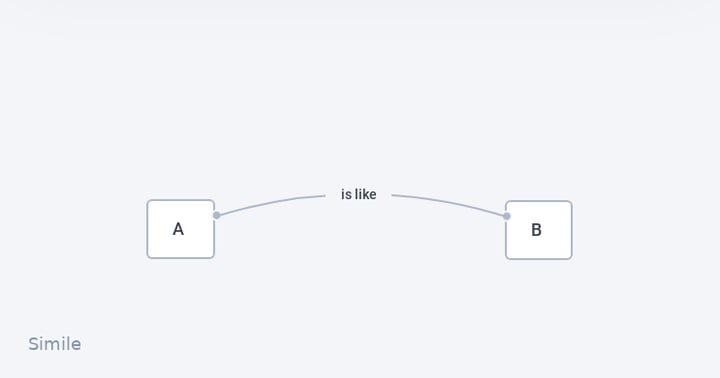Click the connector dot on node B
Screen dimensions: 720x378
506,216
